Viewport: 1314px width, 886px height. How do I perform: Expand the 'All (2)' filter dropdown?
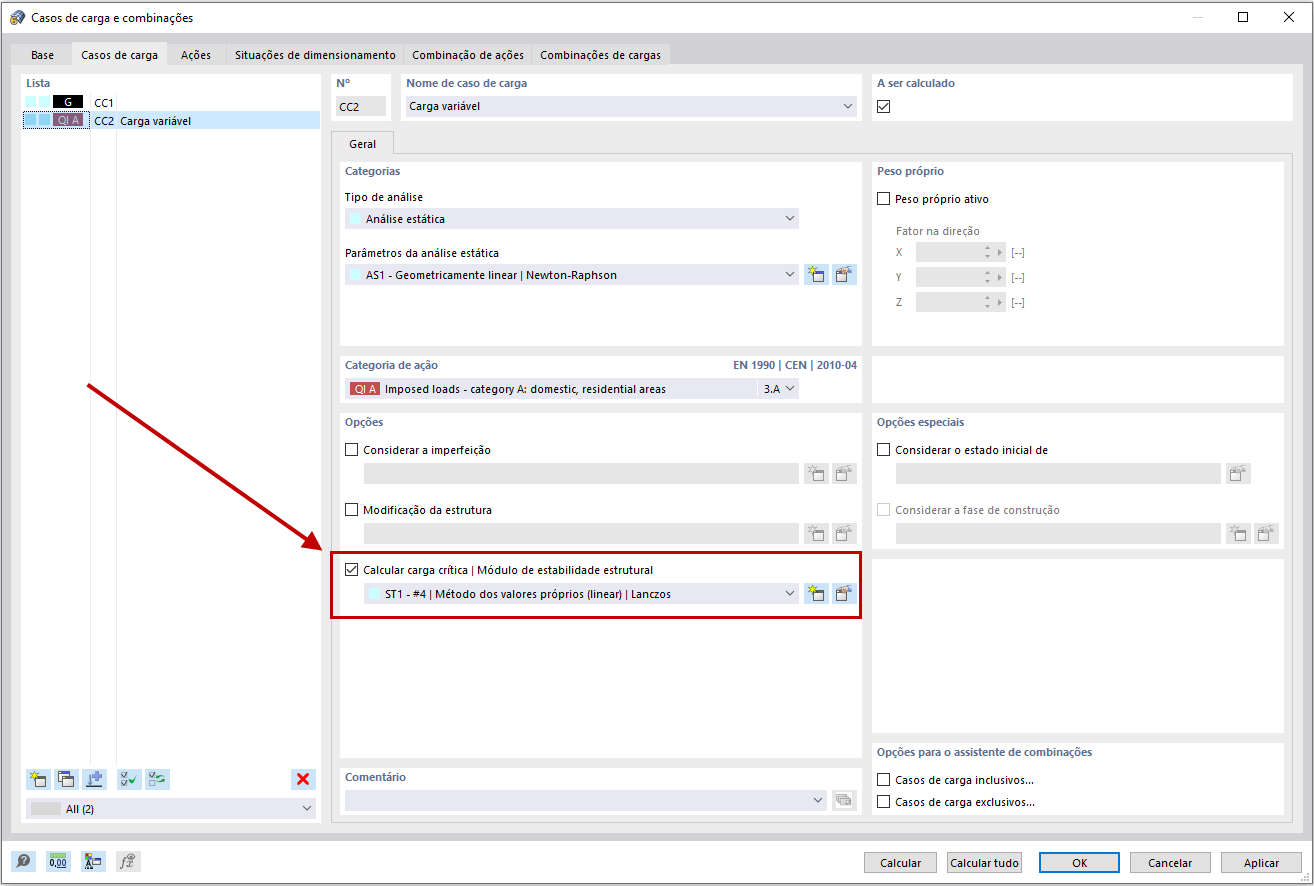click(x=308, y=808)
